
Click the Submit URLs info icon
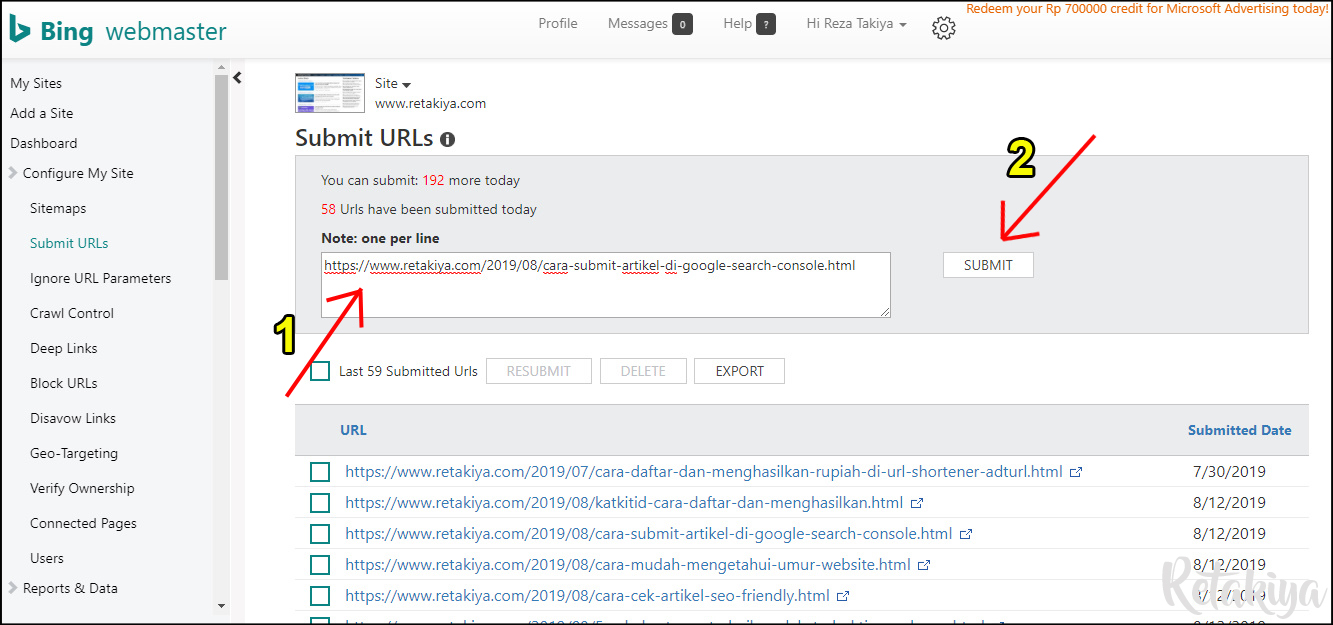(x=447, y=140)
